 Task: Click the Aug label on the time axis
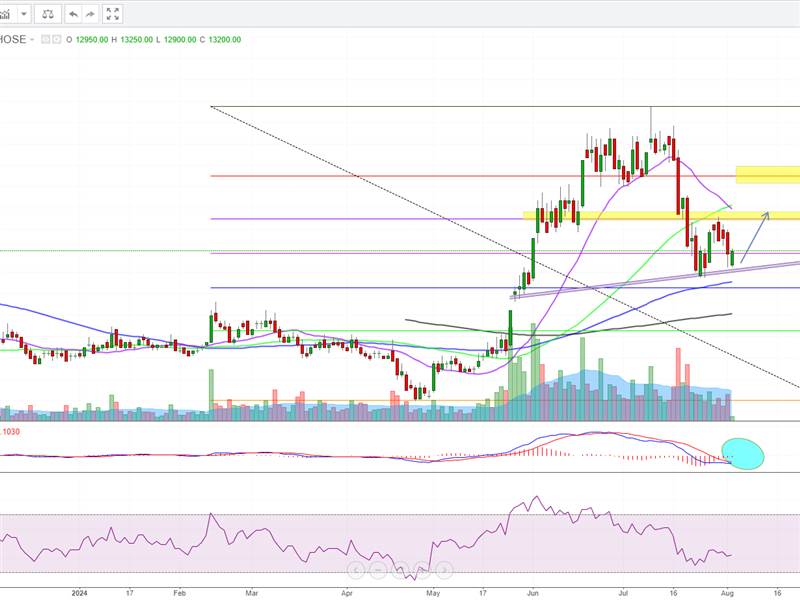728,591
